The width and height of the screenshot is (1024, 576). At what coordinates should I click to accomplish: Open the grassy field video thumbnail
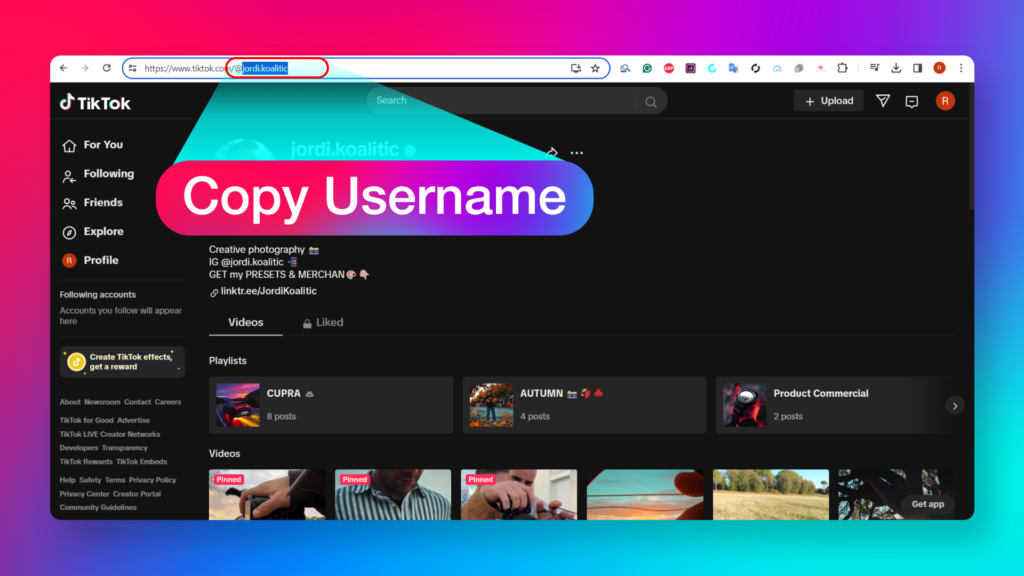pyautogui.click(x=771, y=494)
